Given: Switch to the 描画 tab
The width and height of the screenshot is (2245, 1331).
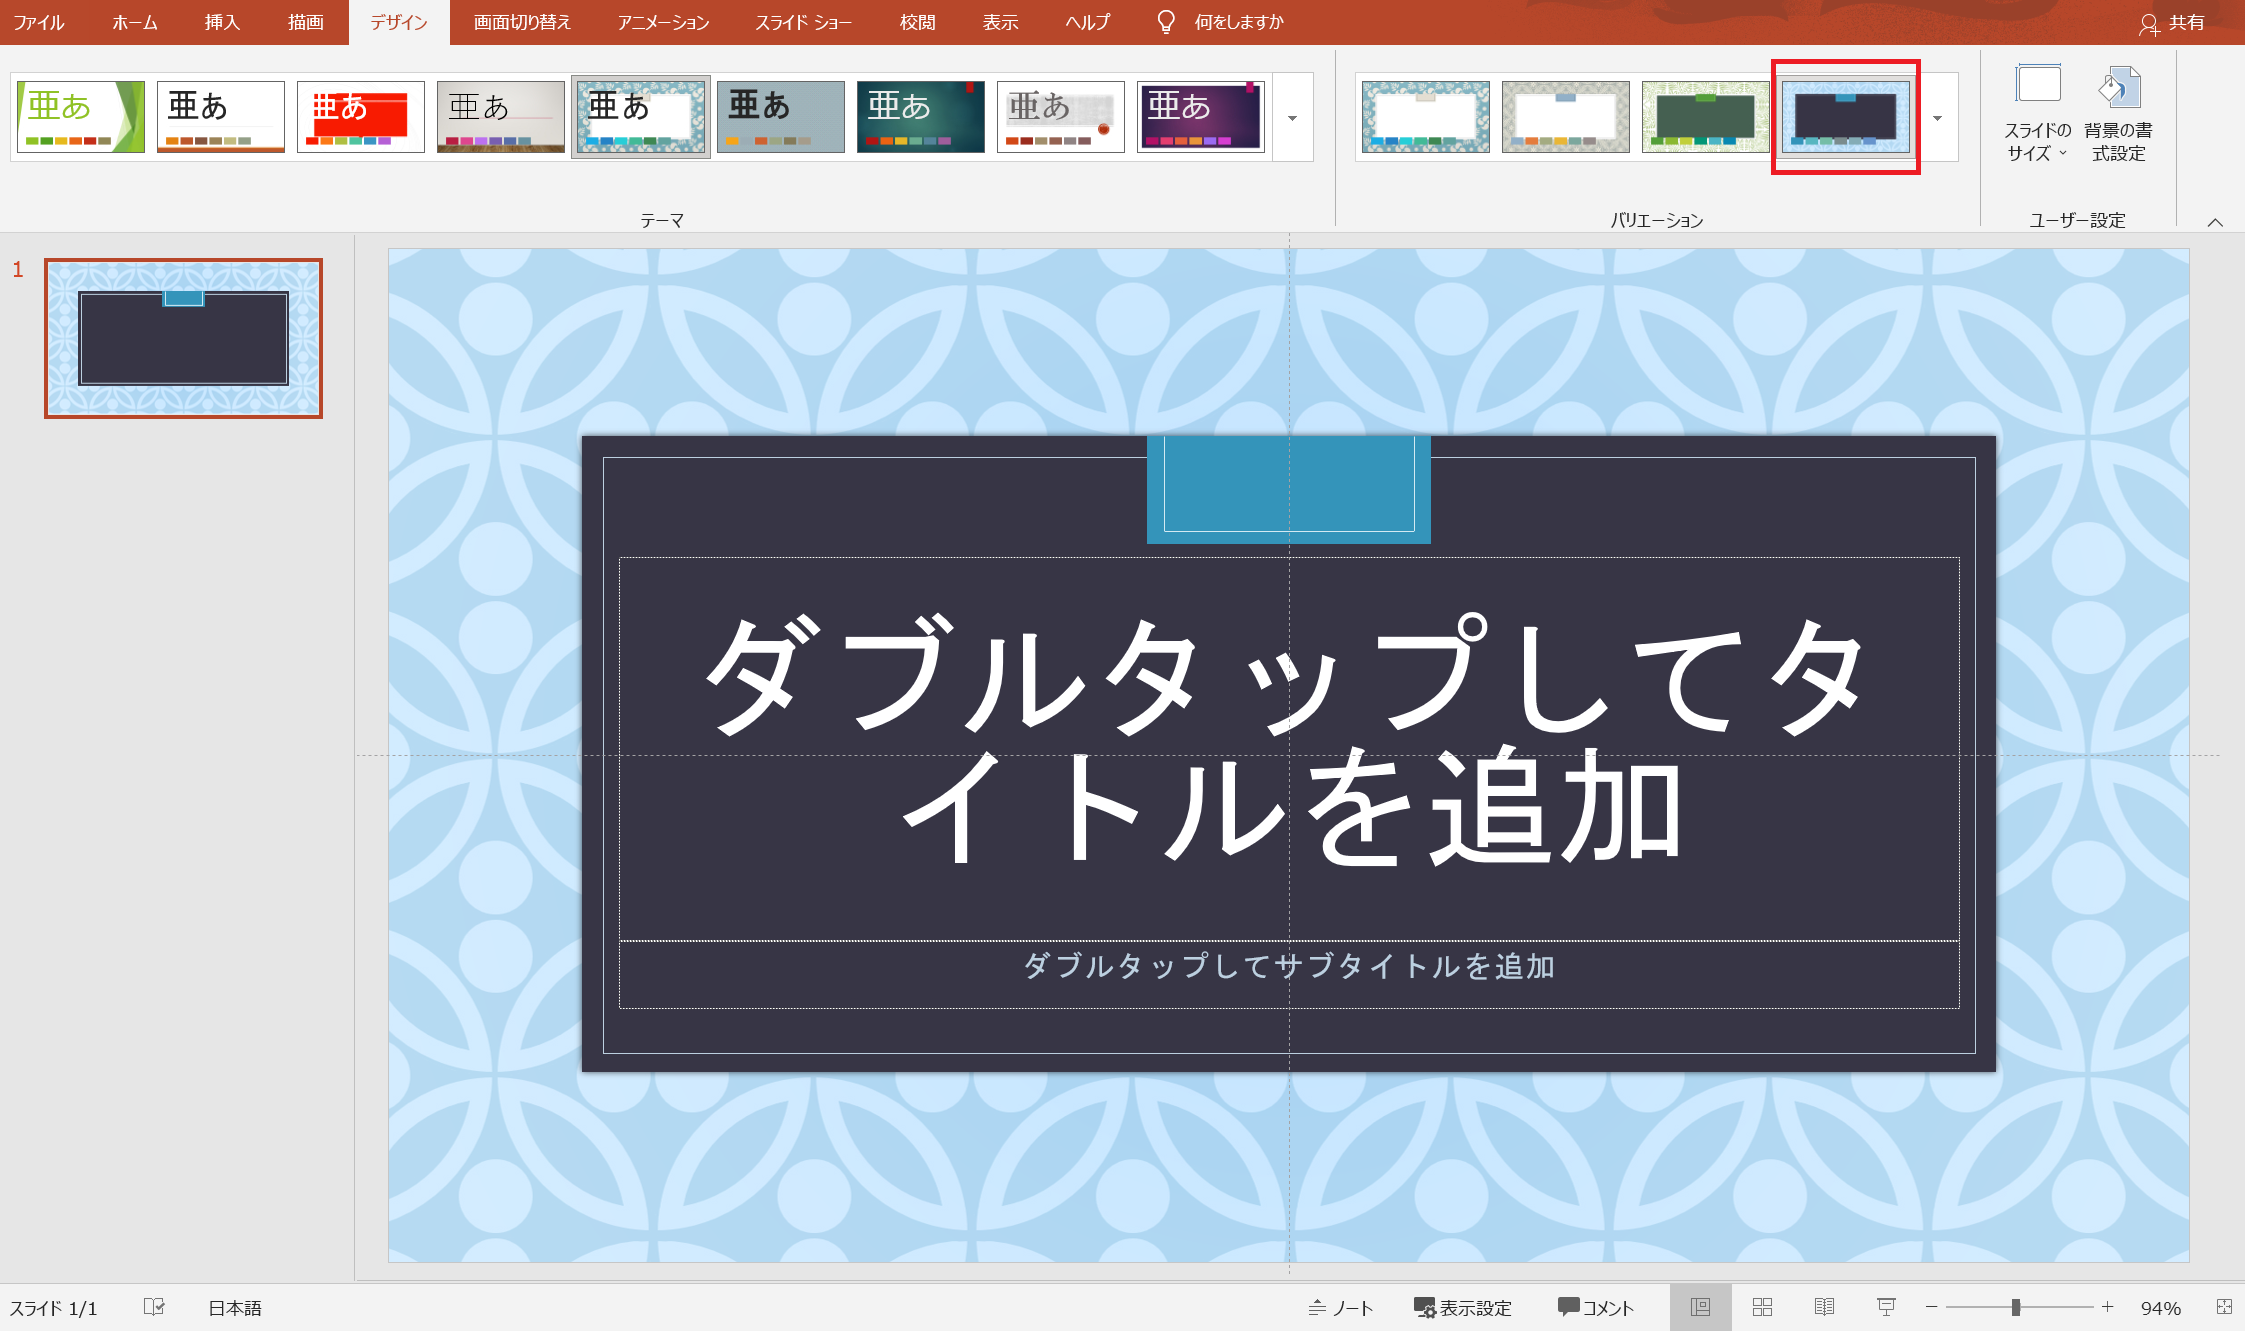Looking at the screenshot, I should tap(306, 22).
